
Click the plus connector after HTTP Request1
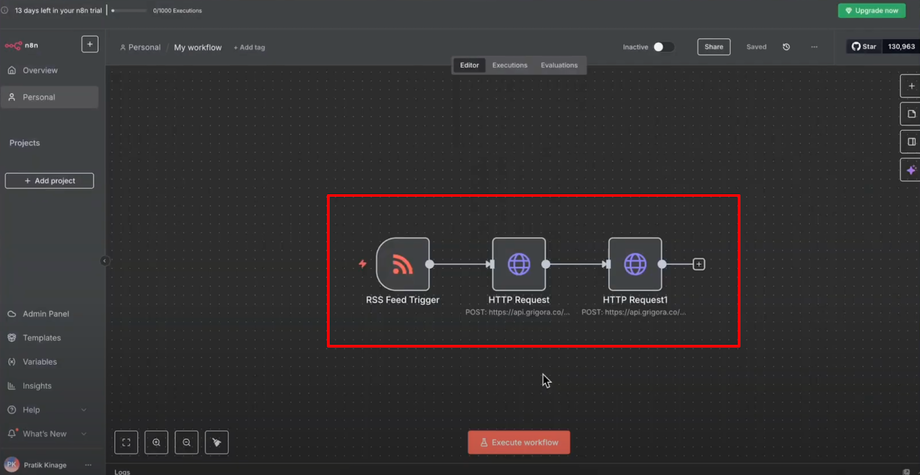[699, 264]
